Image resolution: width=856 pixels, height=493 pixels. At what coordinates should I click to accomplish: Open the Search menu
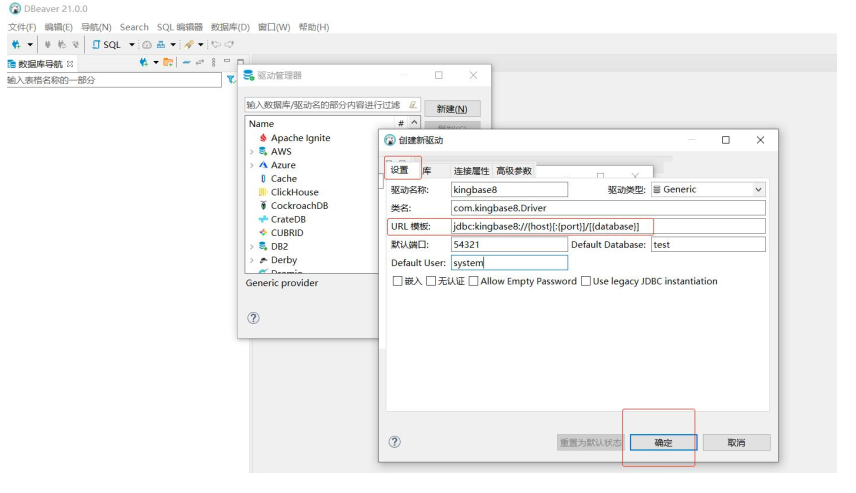(134, 27)
